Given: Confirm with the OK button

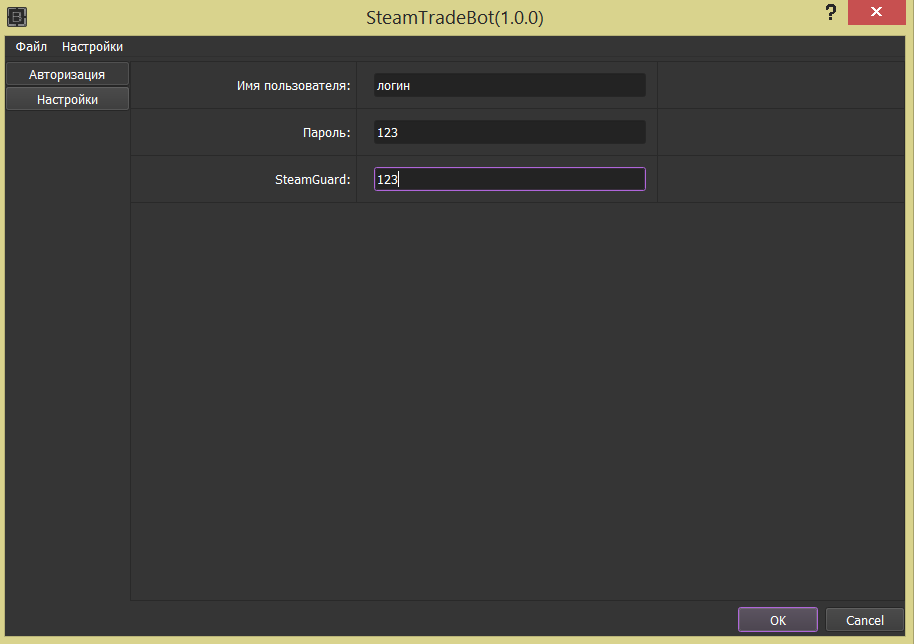Looking at the screenshot, I should tap(778, 620).
